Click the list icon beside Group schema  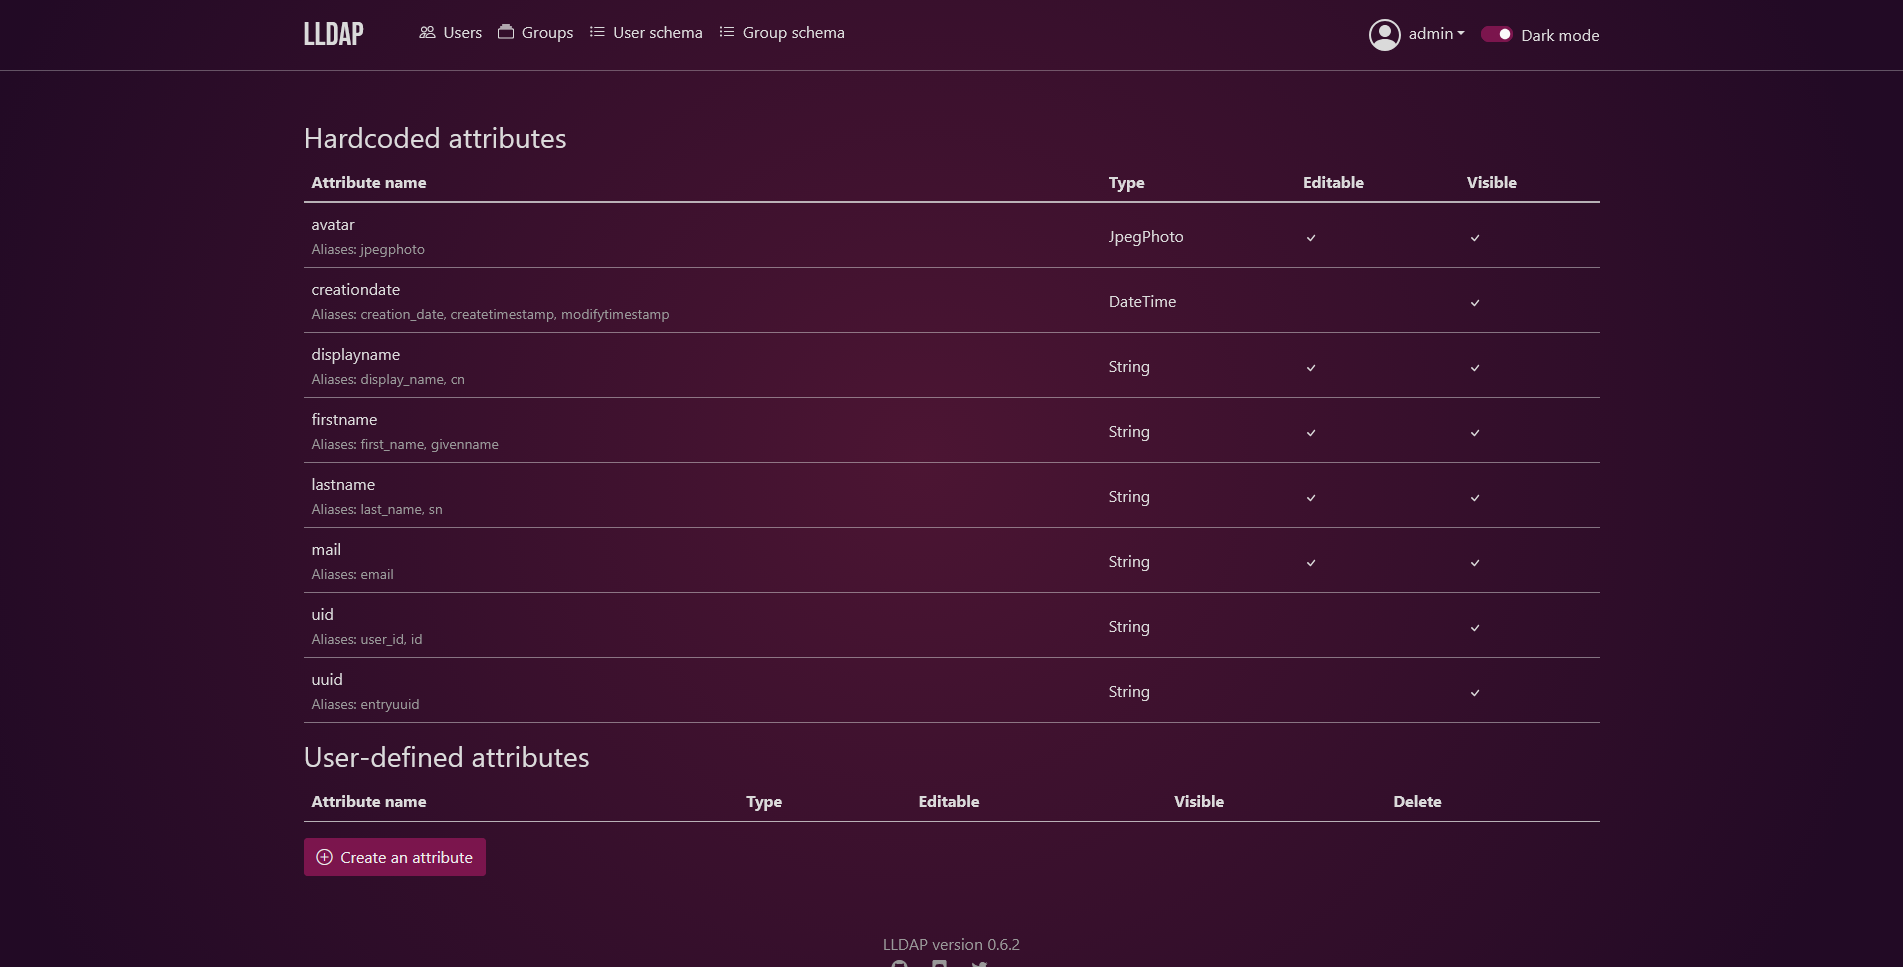[x=727, y=32]
